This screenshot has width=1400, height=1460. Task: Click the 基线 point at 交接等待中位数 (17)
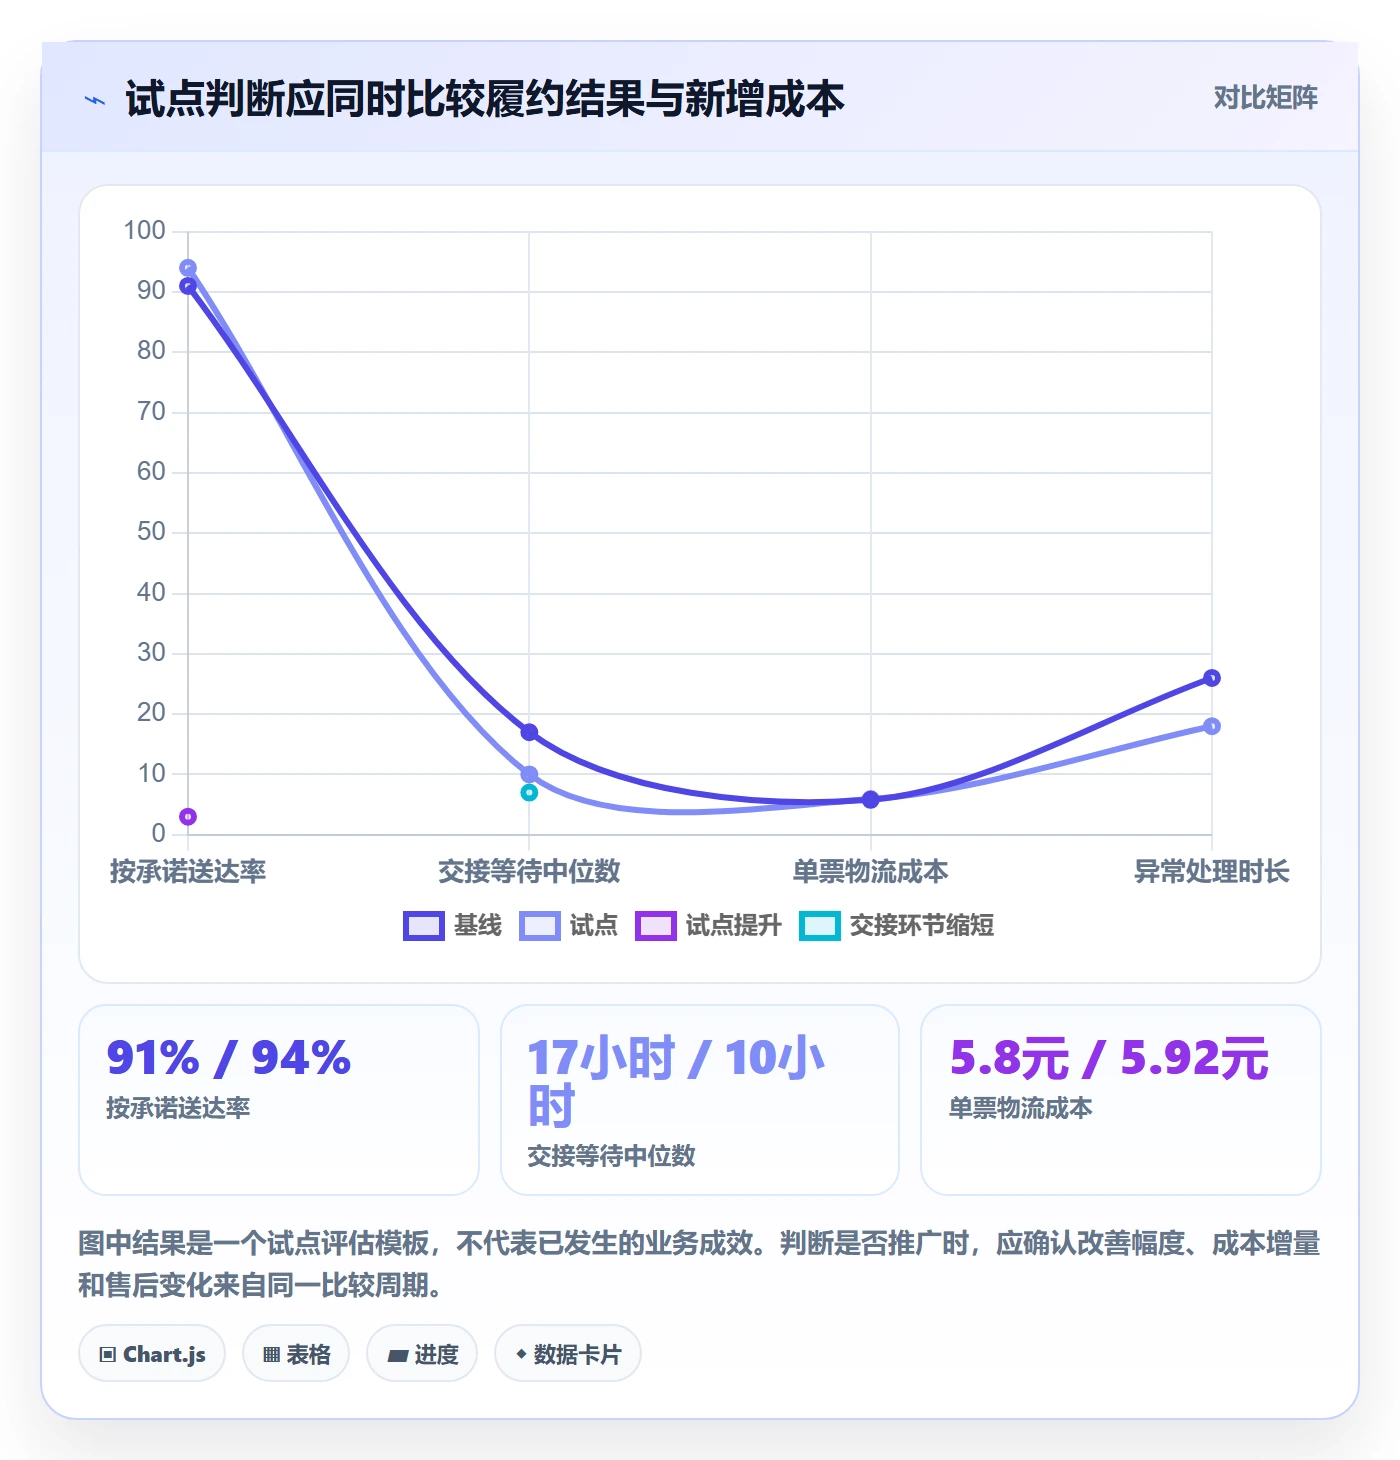coord(529,733)
